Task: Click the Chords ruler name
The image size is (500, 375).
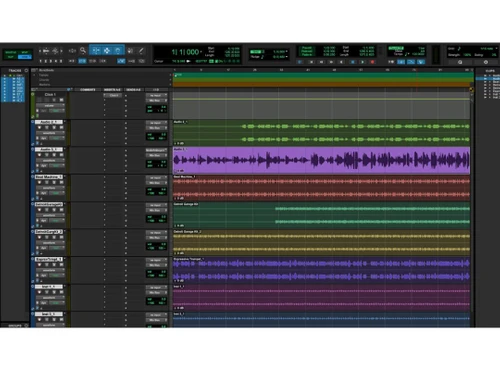Action: [x=44, y=80]
